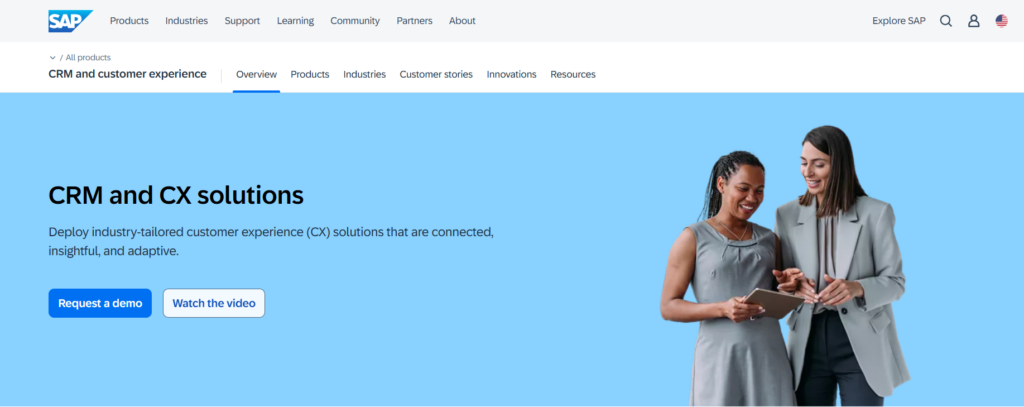The width and height of the screenshot is (1024, 407).
Task: Click the SAP logo
Action: (x=71, y=21)
